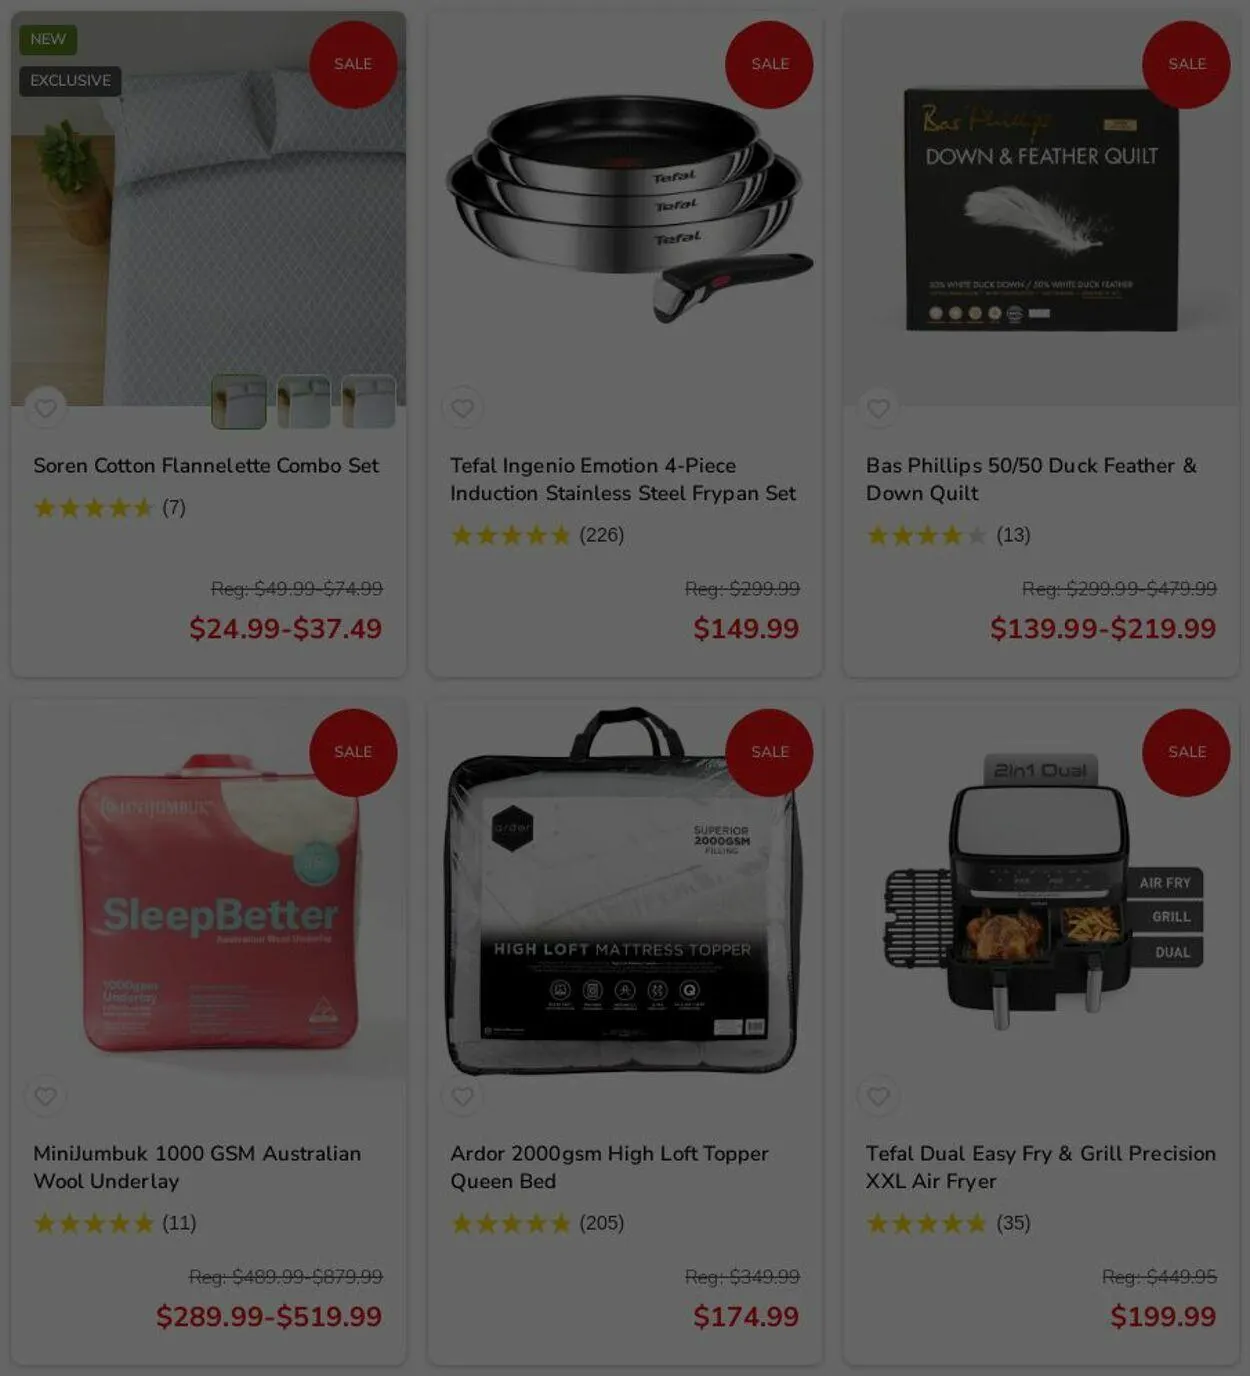Open MiniJumbuk 1000 GSM Wool Underlay link
This screenshot has height=1376, width=1250.
coord(197,1167)
